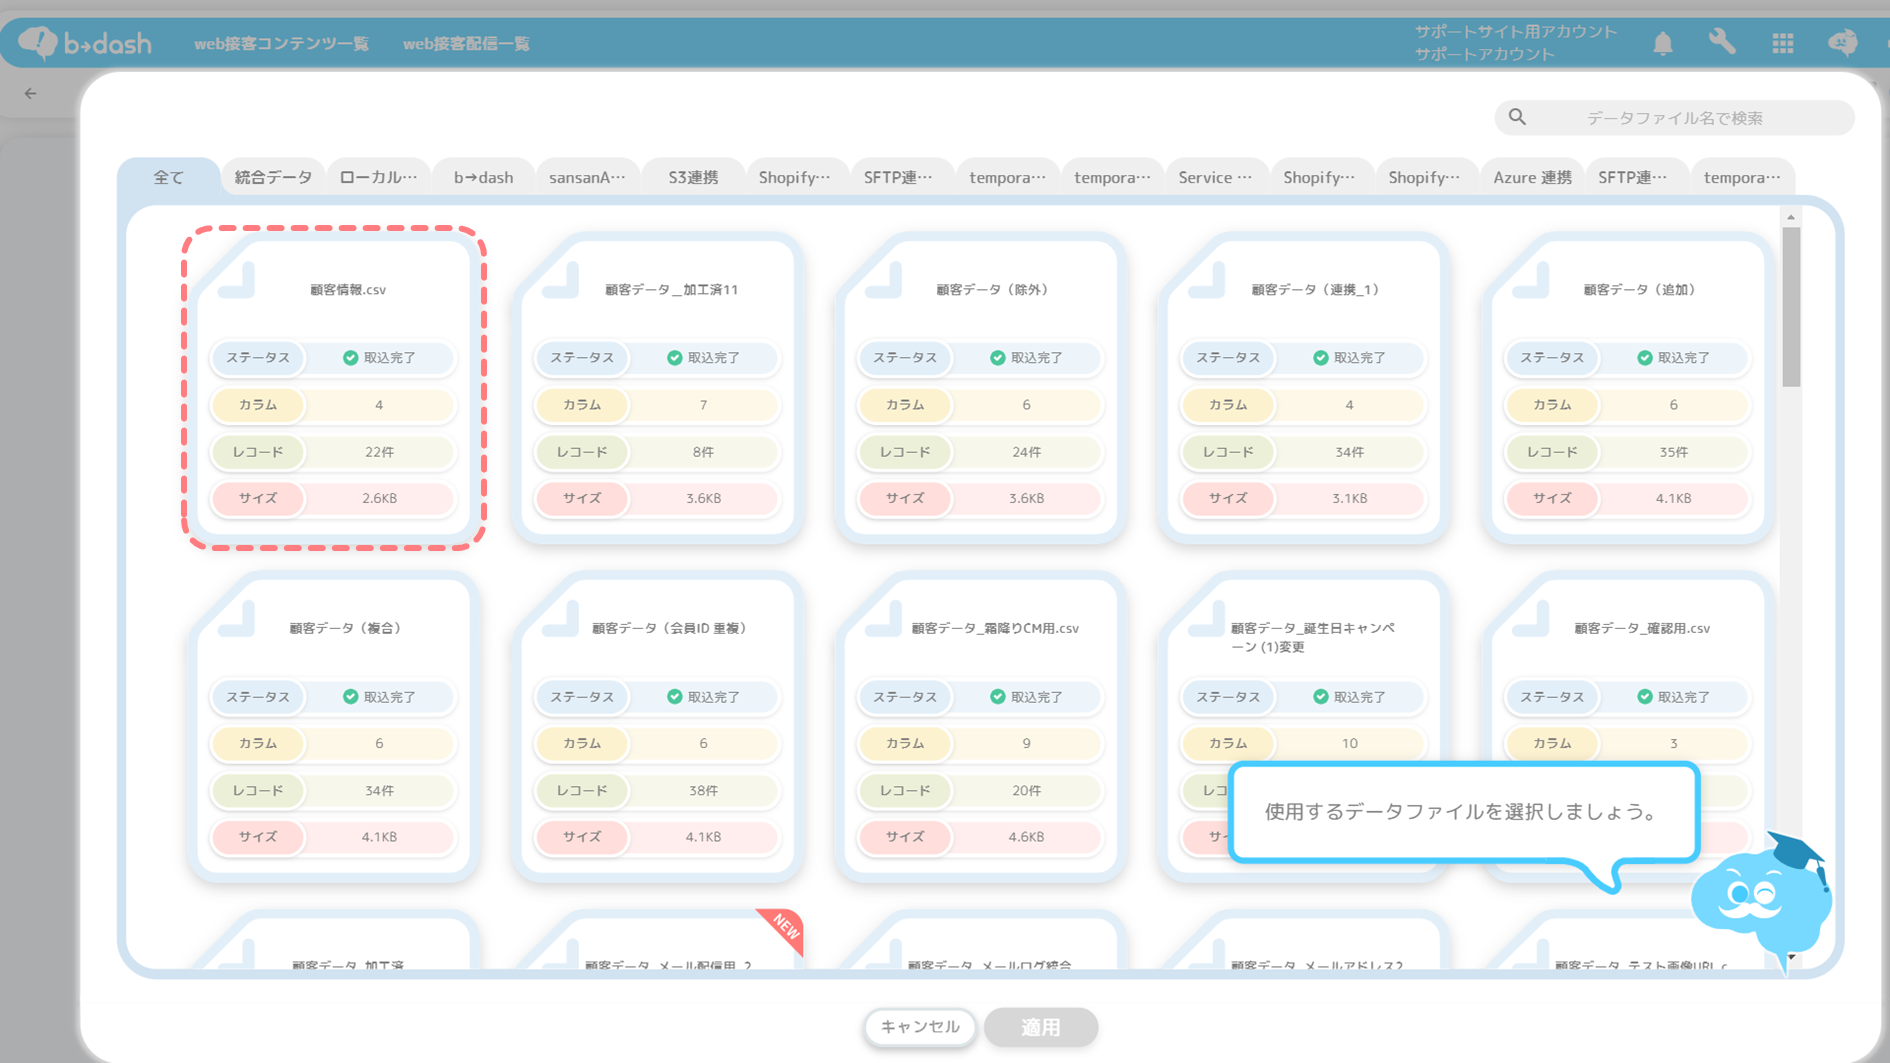Select the 顧客データ(連携_1) file card
1890x1063 pixels.
pyautogui.click(x=1304, y=388)
